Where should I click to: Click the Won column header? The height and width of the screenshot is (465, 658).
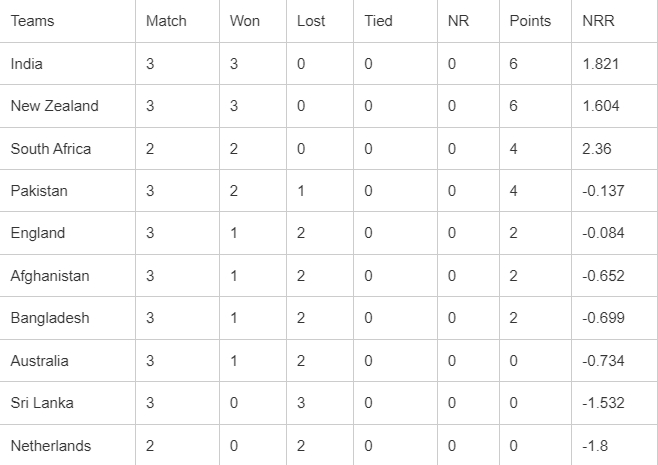click(x=244, y=21)
